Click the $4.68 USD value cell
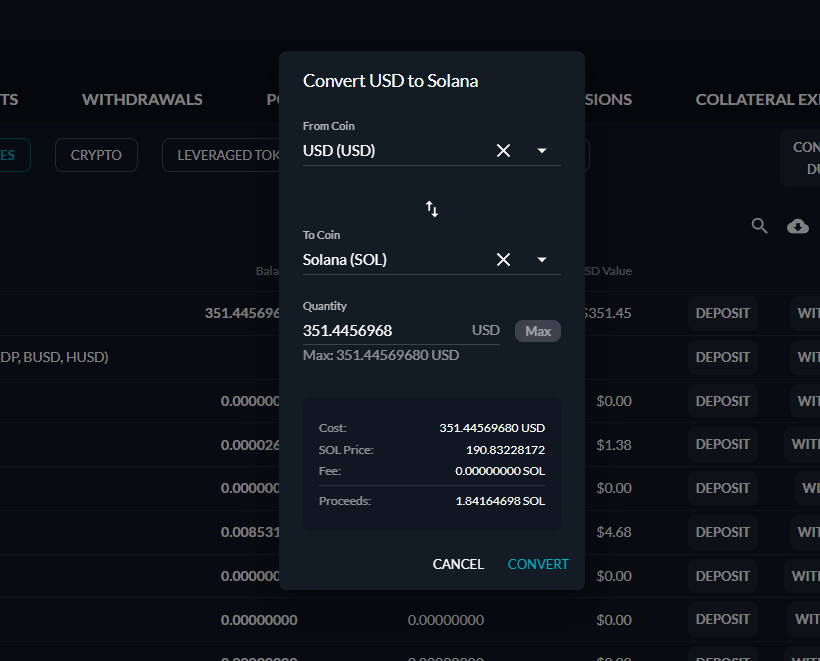The height and width of the screenshot is (661, 820). click(x=614, y=532)
